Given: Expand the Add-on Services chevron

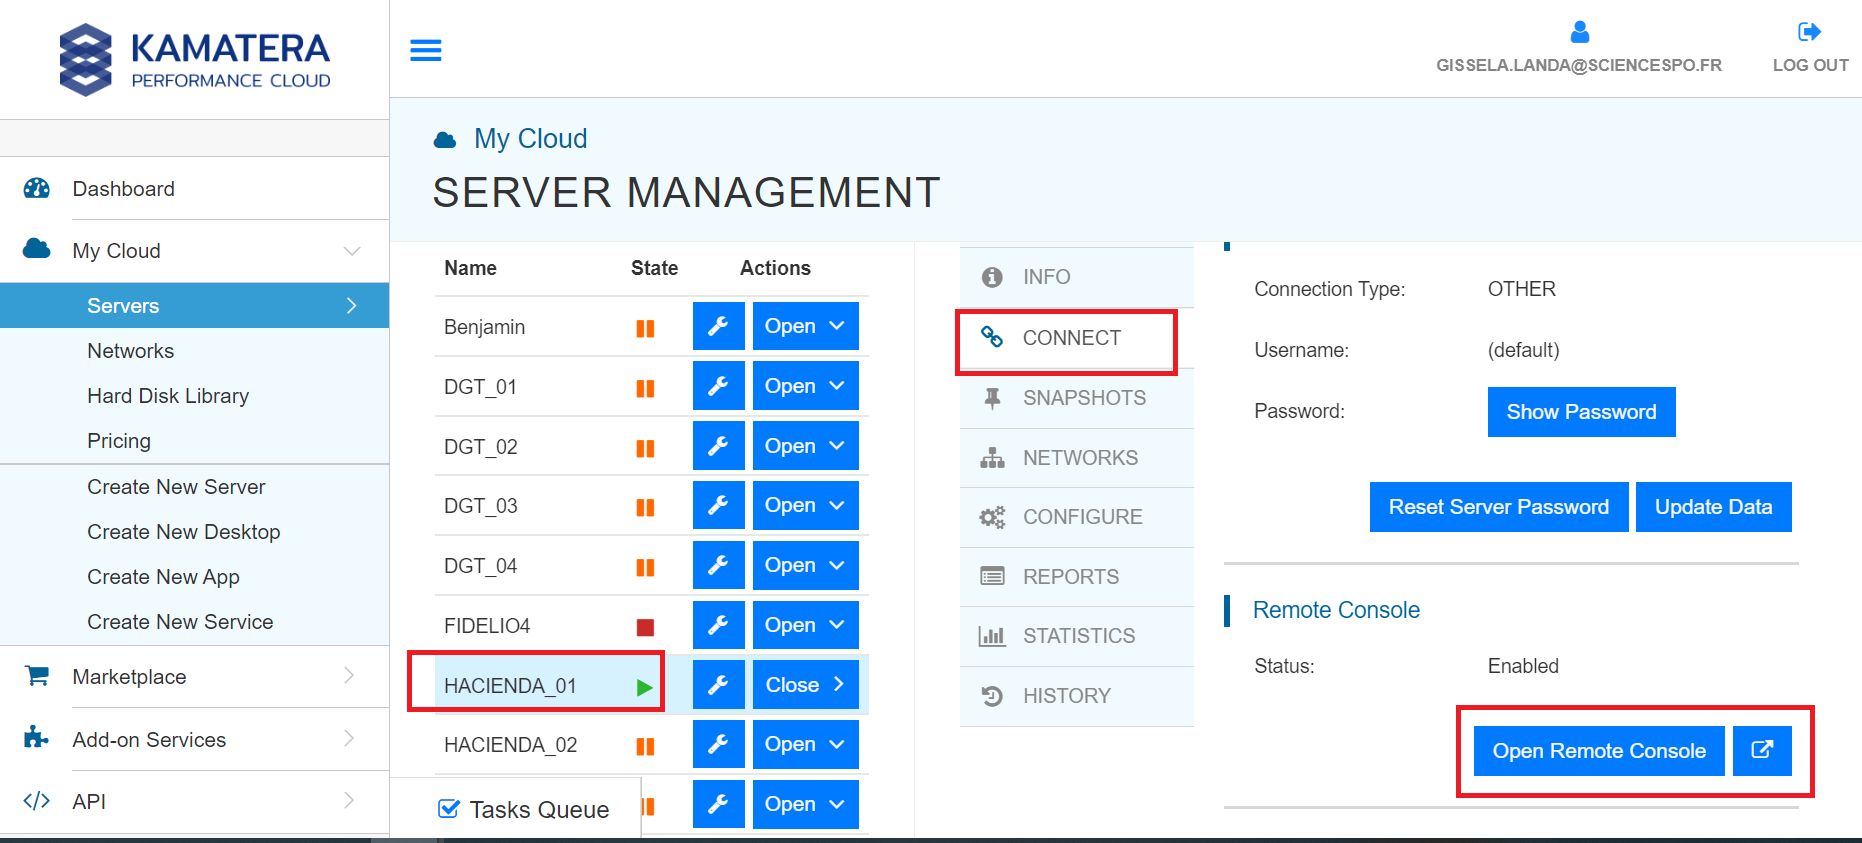Looking at the screenshot, I should click(x=349, y=738).
